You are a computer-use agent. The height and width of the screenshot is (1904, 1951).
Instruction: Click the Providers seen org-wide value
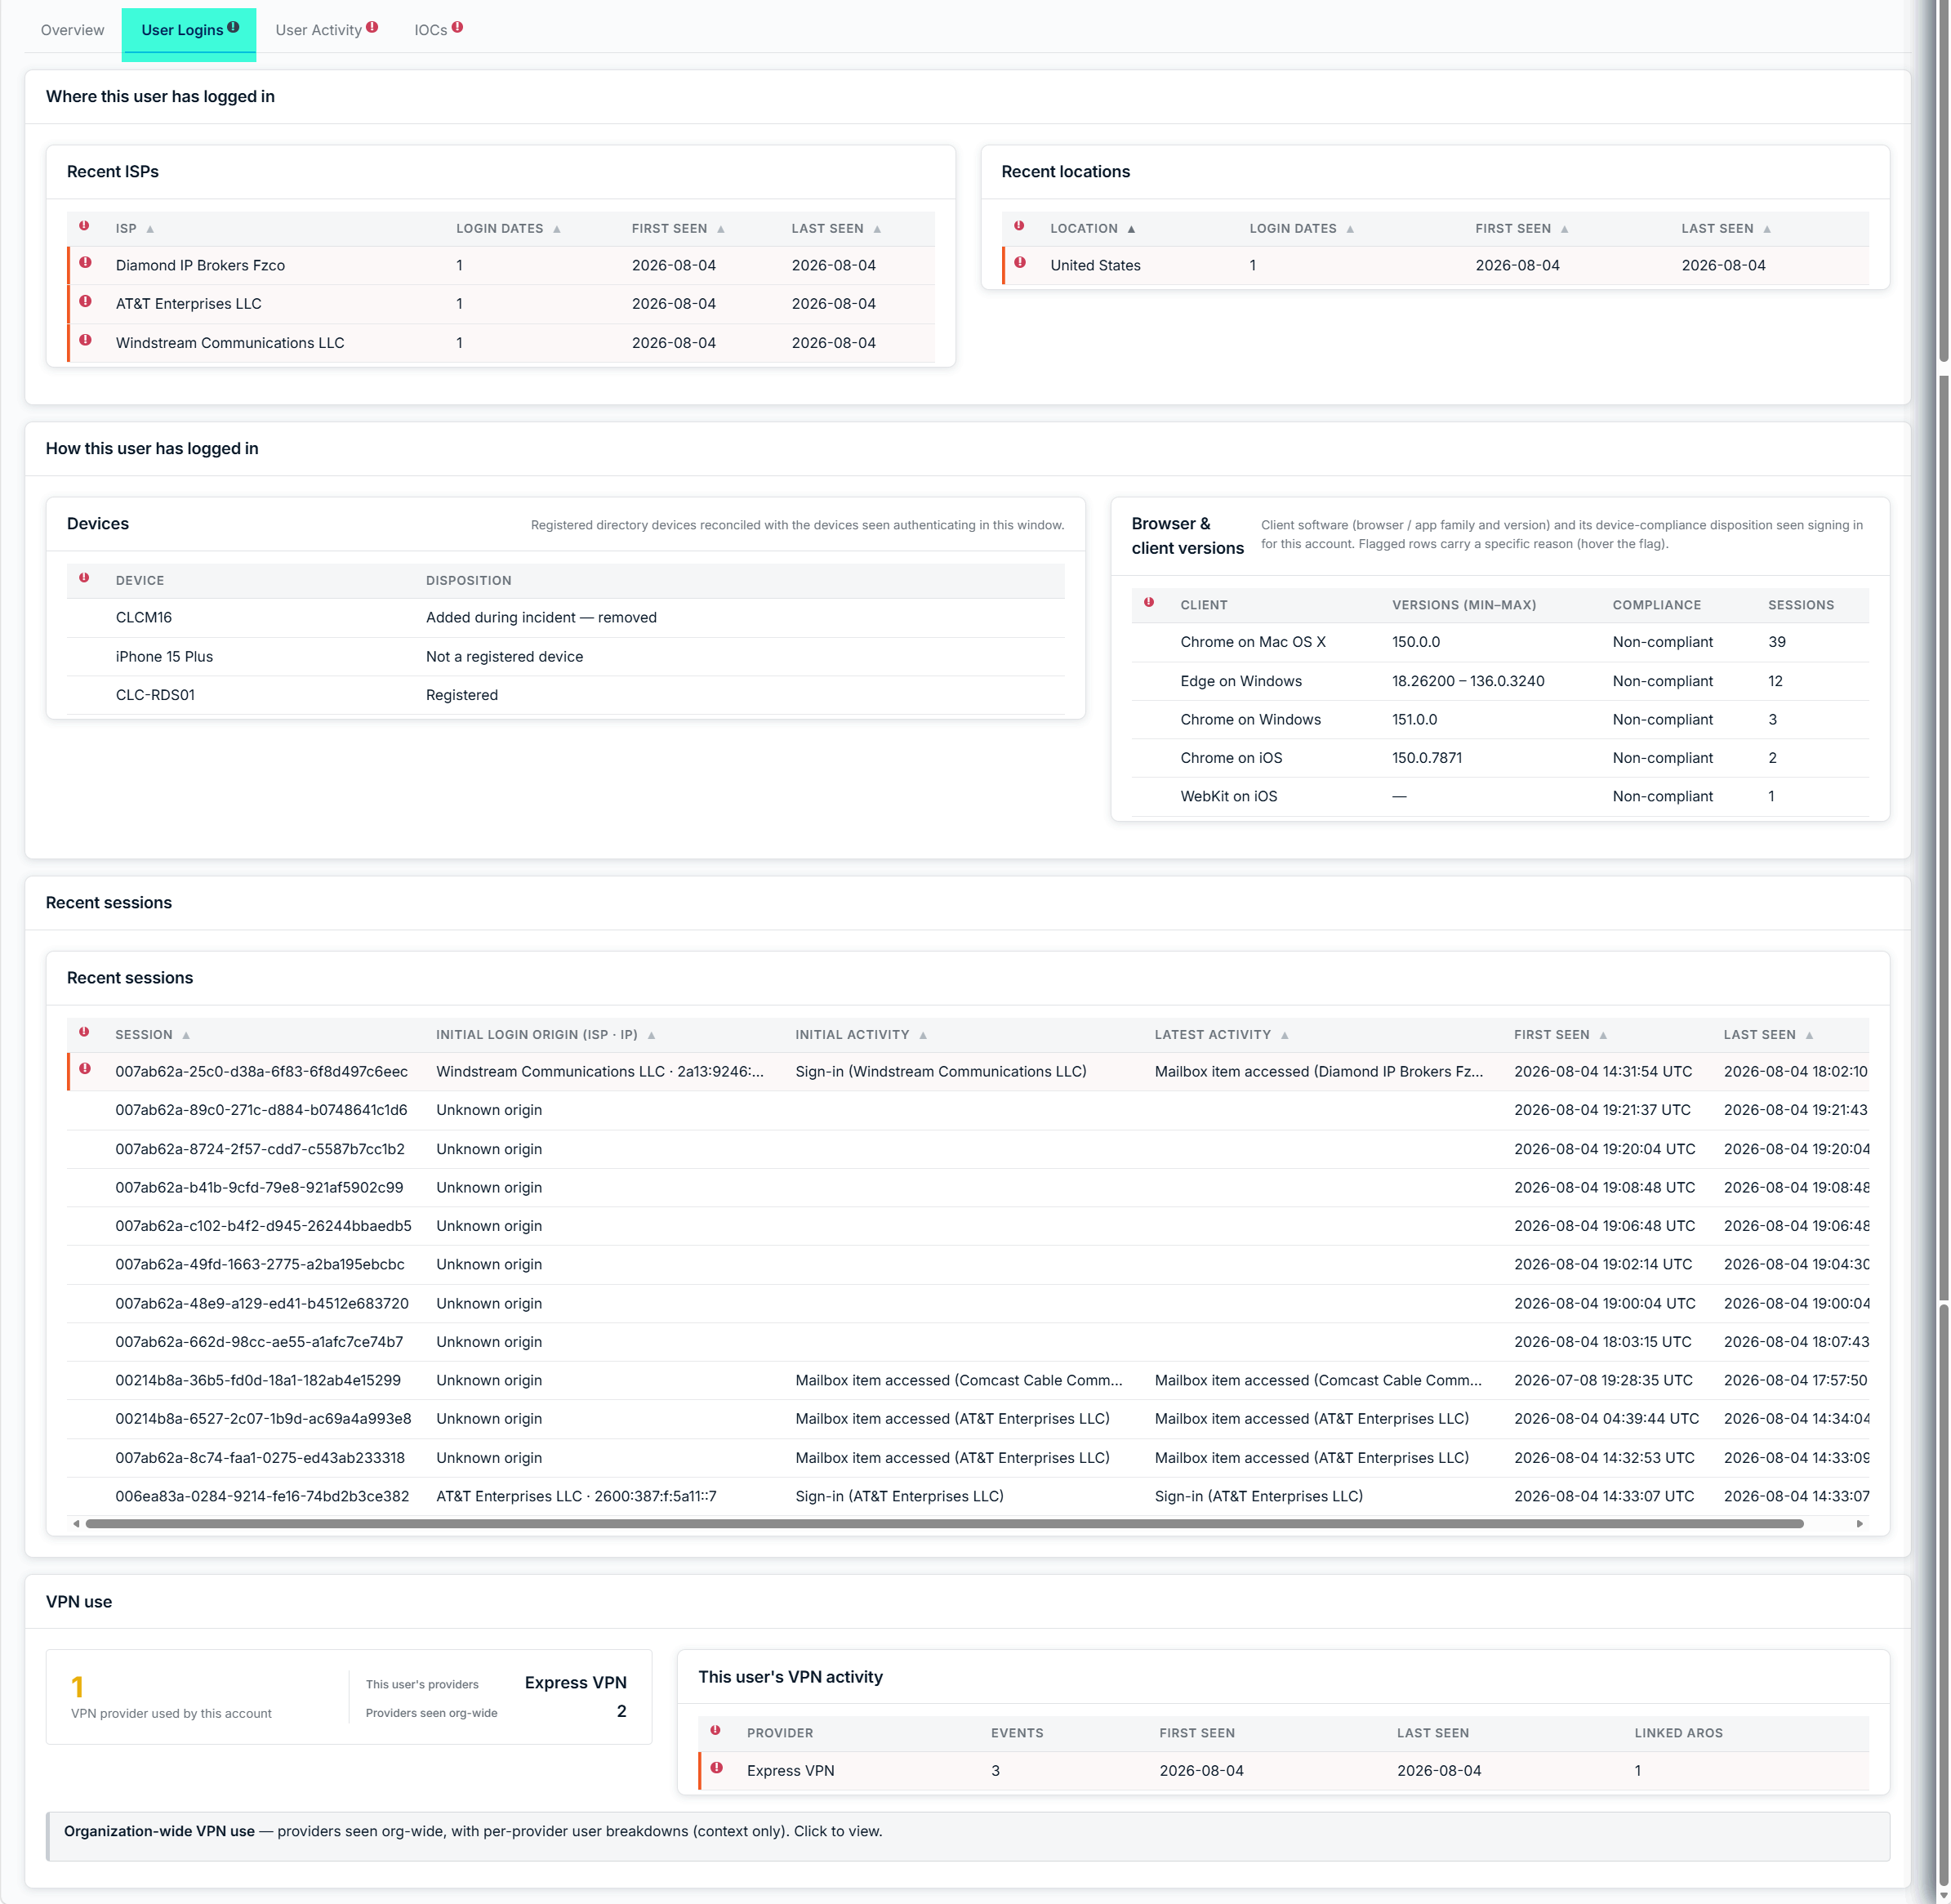621,1712
